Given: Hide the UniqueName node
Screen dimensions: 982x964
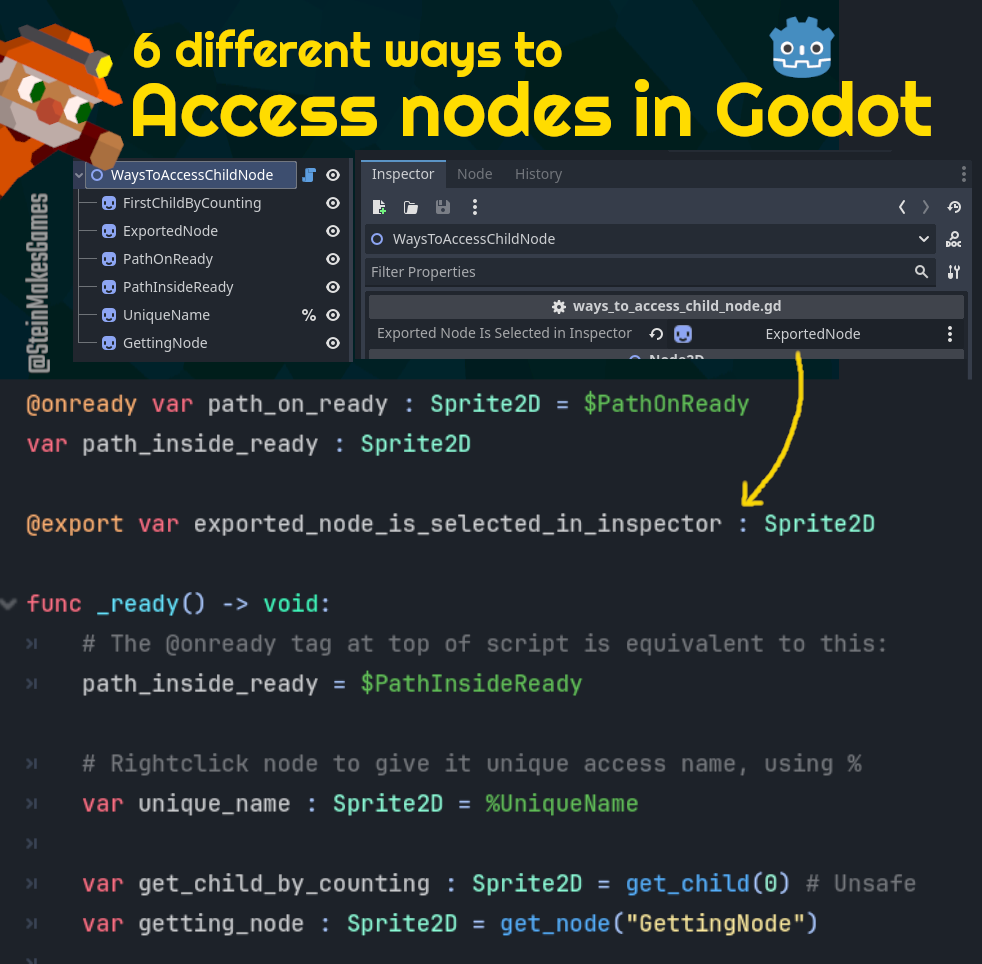Looking at the screenshot, I should coord(333,315).
